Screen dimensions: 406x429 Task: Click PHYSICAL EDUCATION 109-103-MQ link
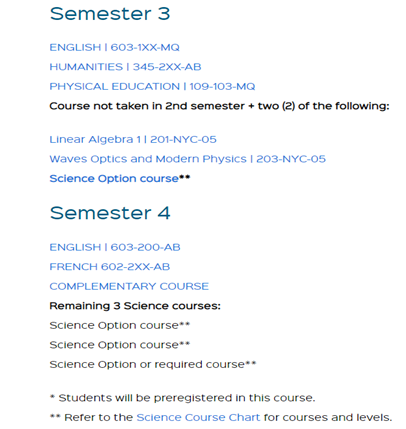(152, 87)
